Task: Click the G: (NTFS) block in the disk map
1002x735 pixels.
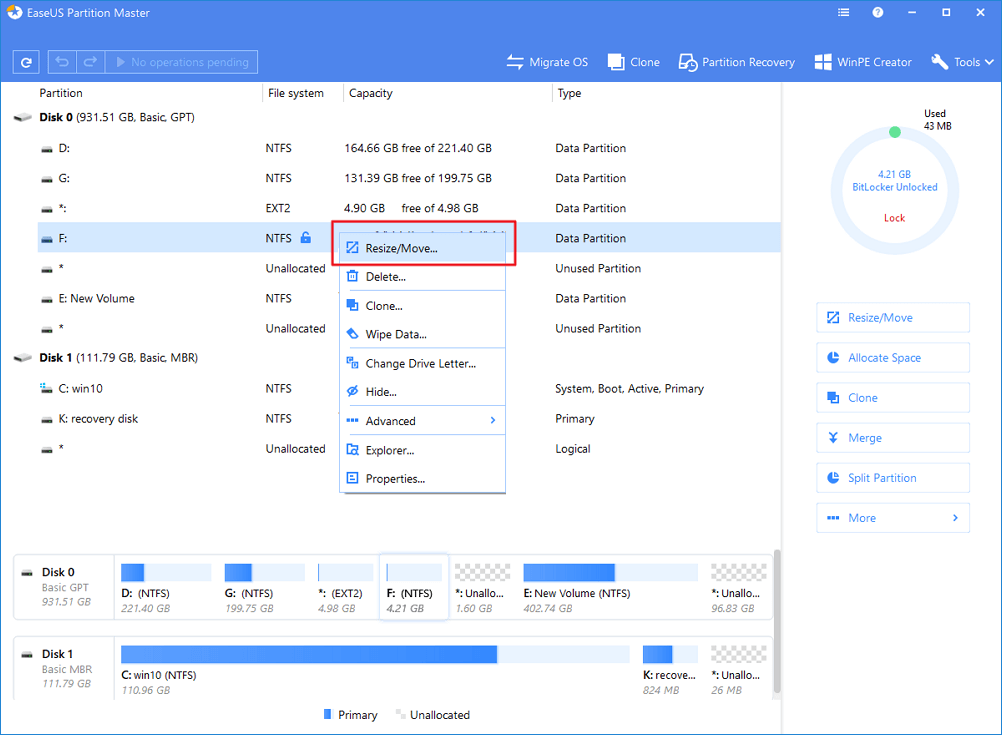Action: coord(265,588)
